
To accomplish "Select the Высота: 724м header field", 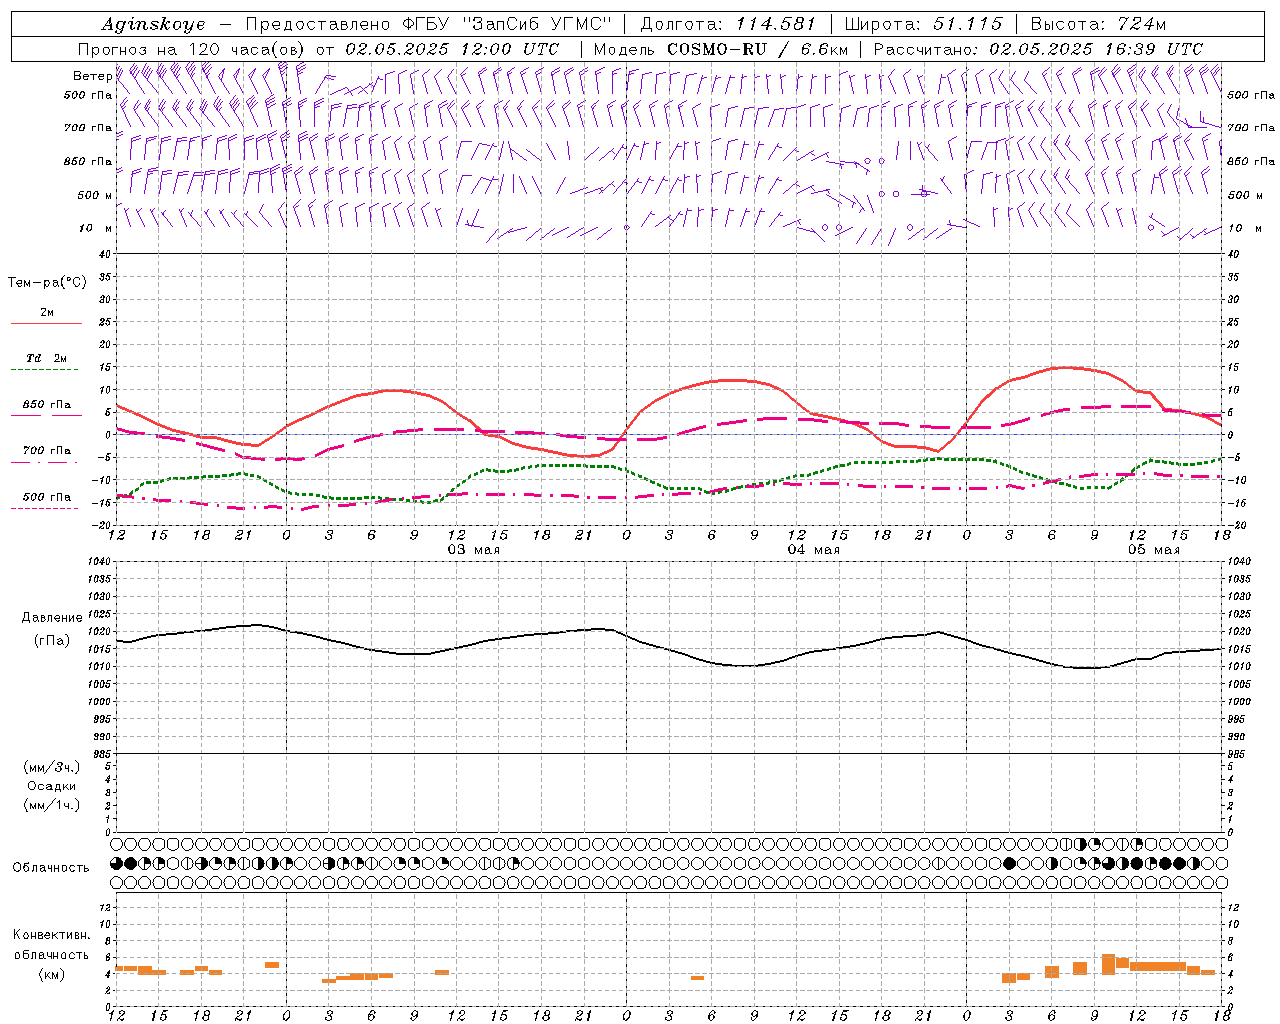I will [1098, 24].
